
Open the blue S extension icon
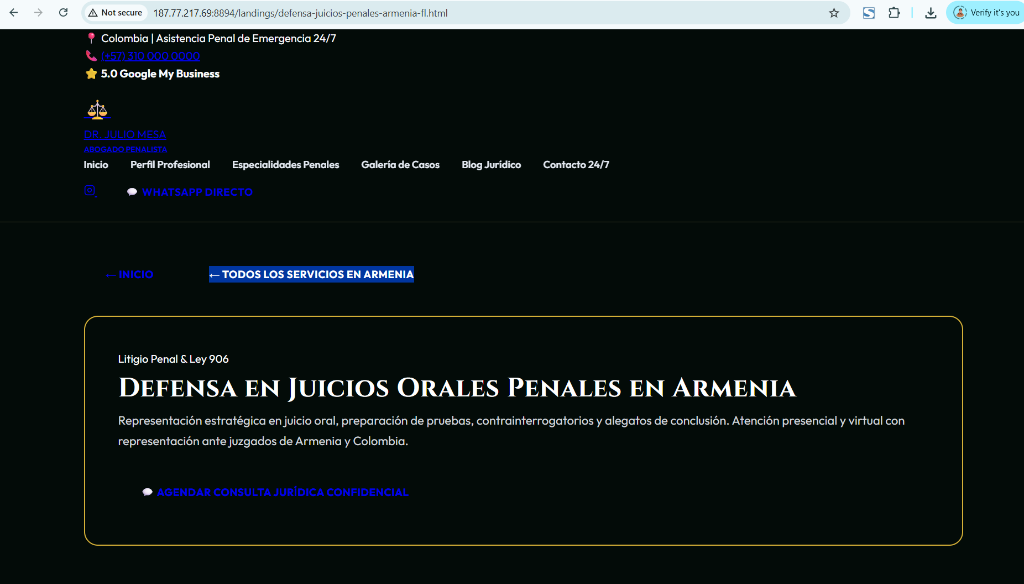pos(869,13)
